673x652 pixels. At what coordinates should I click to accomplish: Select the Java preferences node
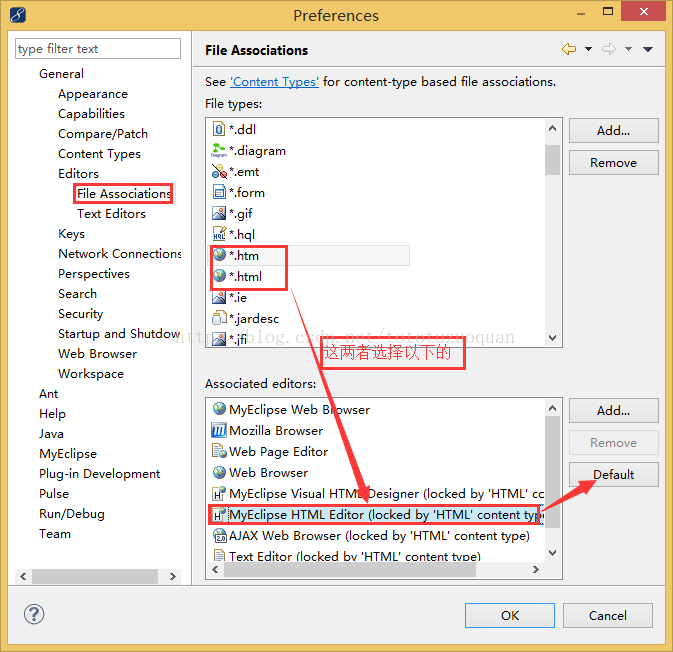click(x=51, y=434)
